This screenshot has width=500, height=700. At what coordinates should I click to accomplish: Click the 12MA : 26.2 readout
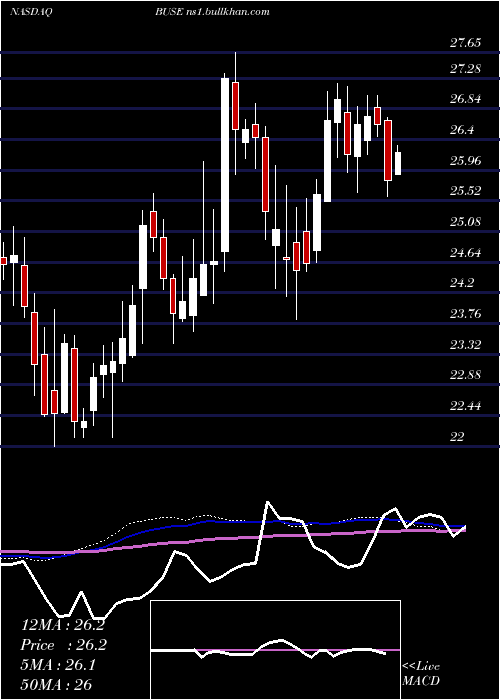coord(62,625)
